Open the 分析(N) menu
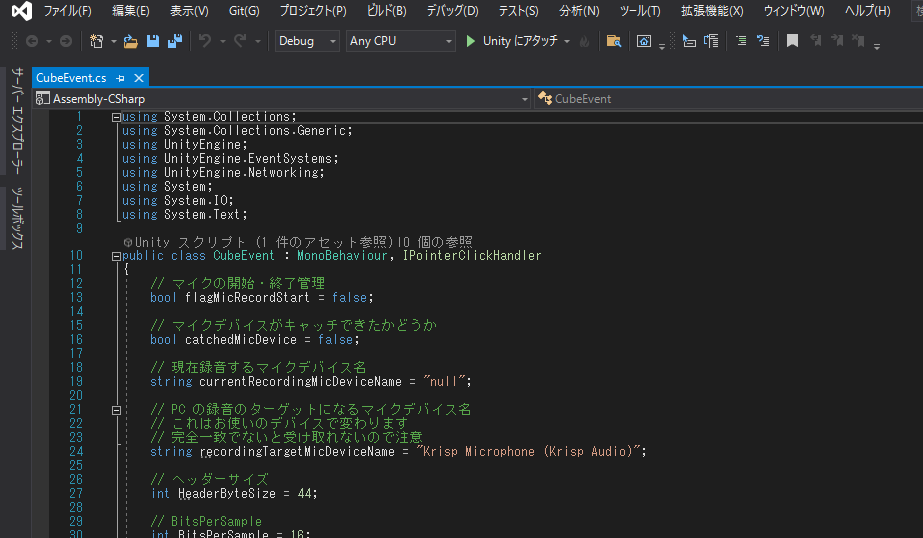The height and width of the screenshot is (538, 923). pyautogui.click(x=579, y=11)
